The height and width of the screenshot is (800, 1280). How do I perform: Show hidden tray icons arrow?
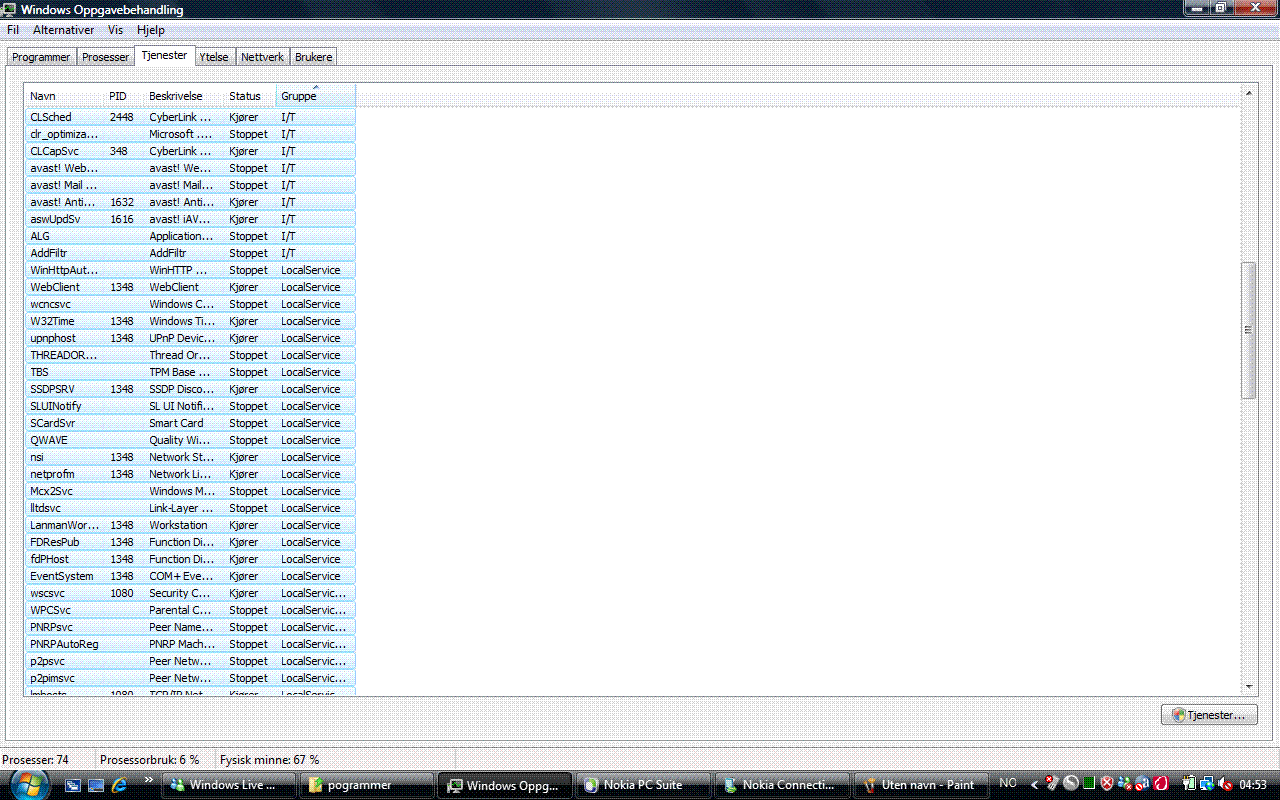(1034, 785)
